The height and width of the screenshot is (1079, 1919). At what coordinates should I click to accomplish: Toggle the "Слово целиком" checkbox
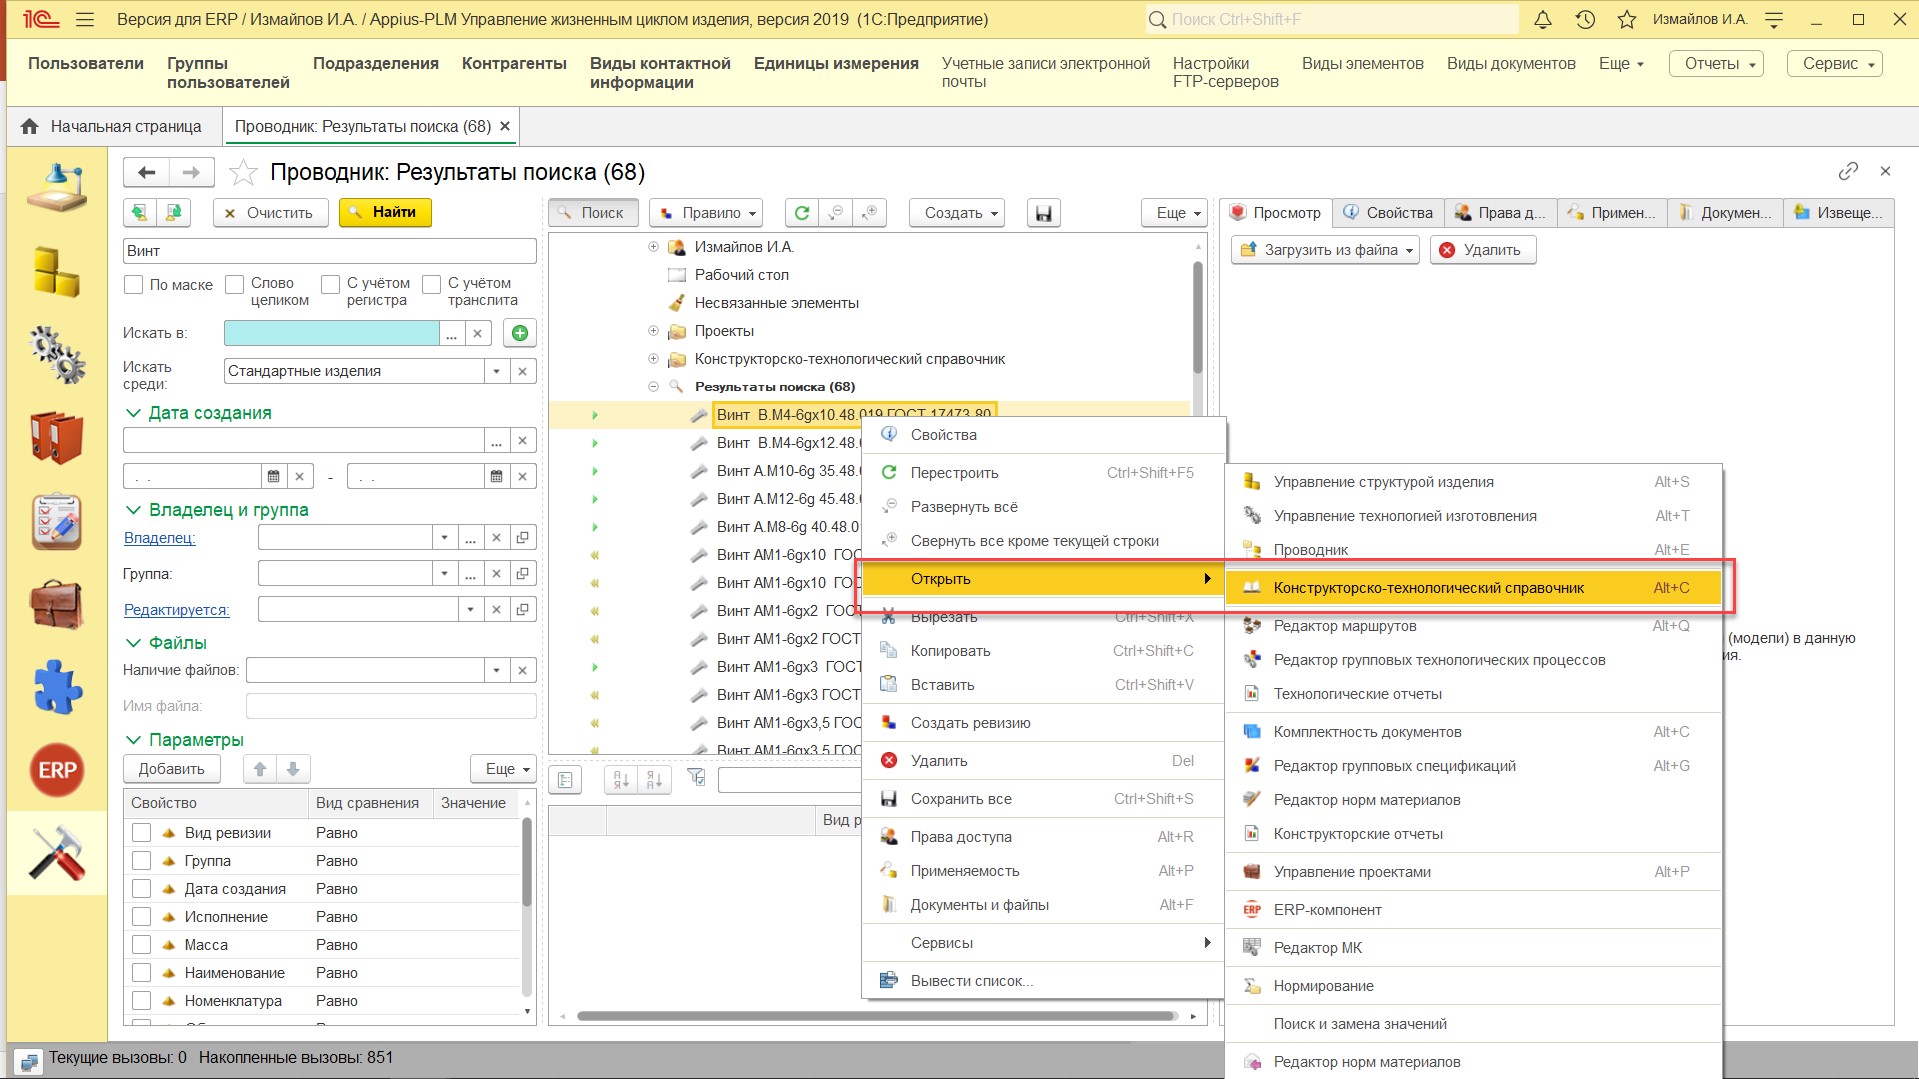point(235,285)
